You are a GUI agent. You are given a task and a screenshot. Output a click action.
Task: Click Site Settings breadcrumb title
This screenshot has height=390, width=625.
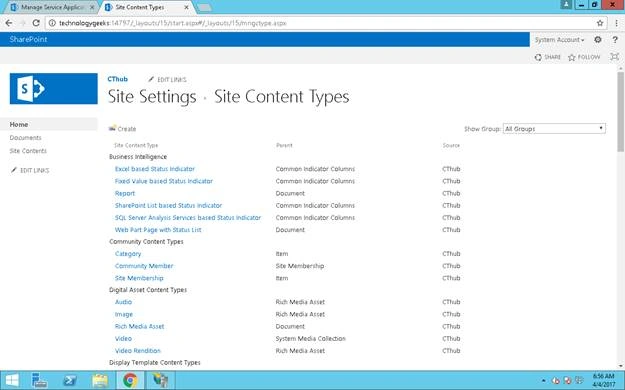tap(152, 97)
